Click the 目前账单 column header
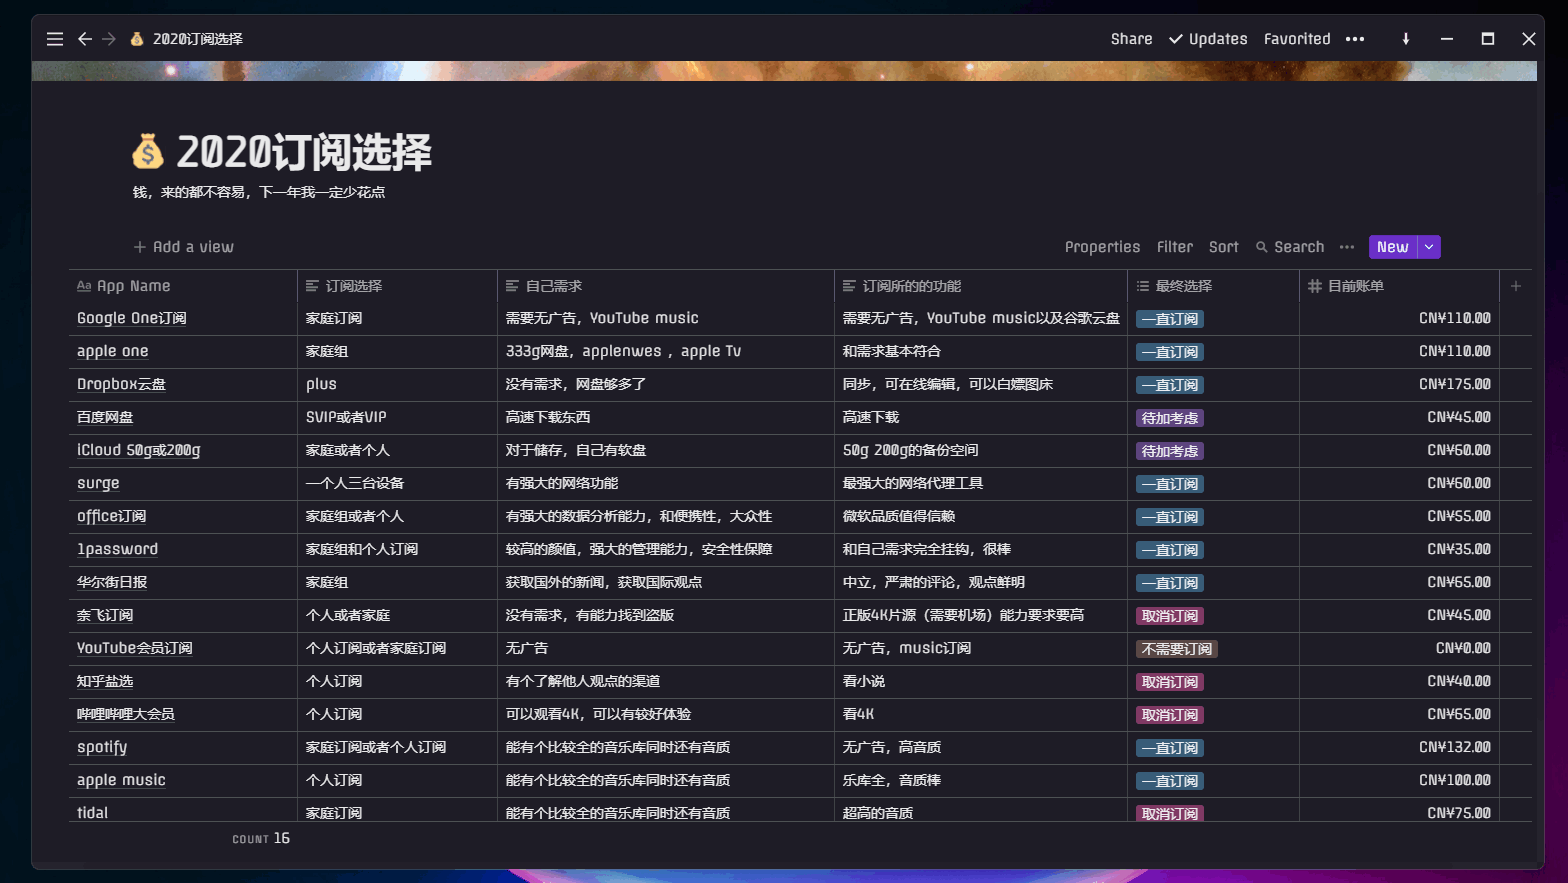Viewport: 1568px width, 883px height. pyautogui.click(x=1355, y=286)
